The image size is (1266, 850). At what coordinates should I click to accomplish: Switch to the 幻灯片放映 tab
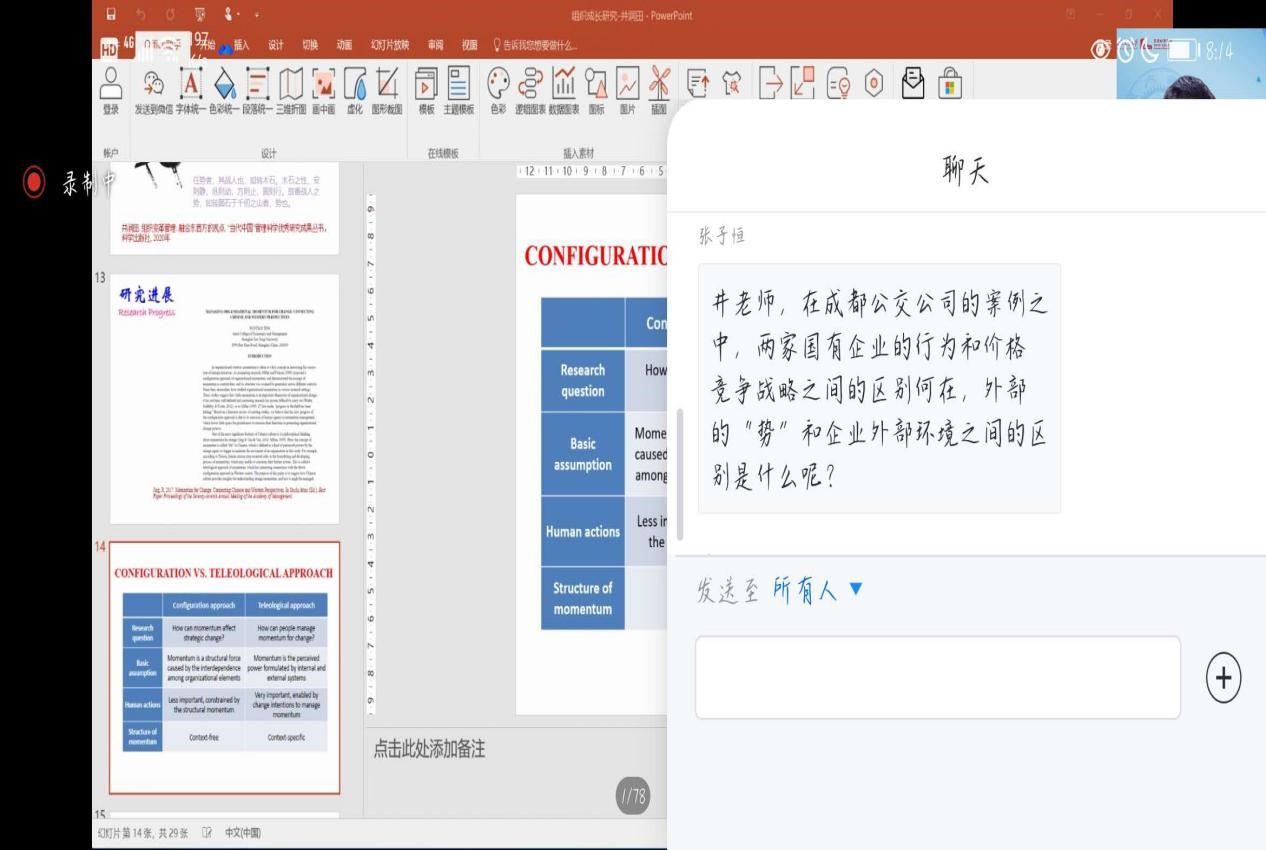pyautogui.click(x=389, y=45)
